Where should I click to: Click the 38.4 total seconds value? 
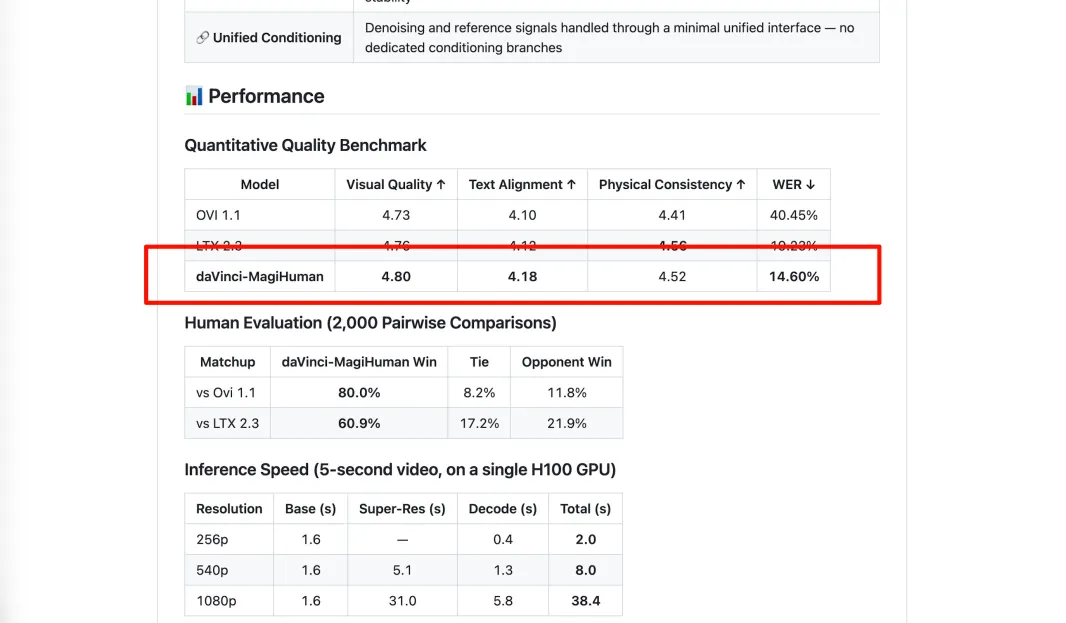coord(585,600)
